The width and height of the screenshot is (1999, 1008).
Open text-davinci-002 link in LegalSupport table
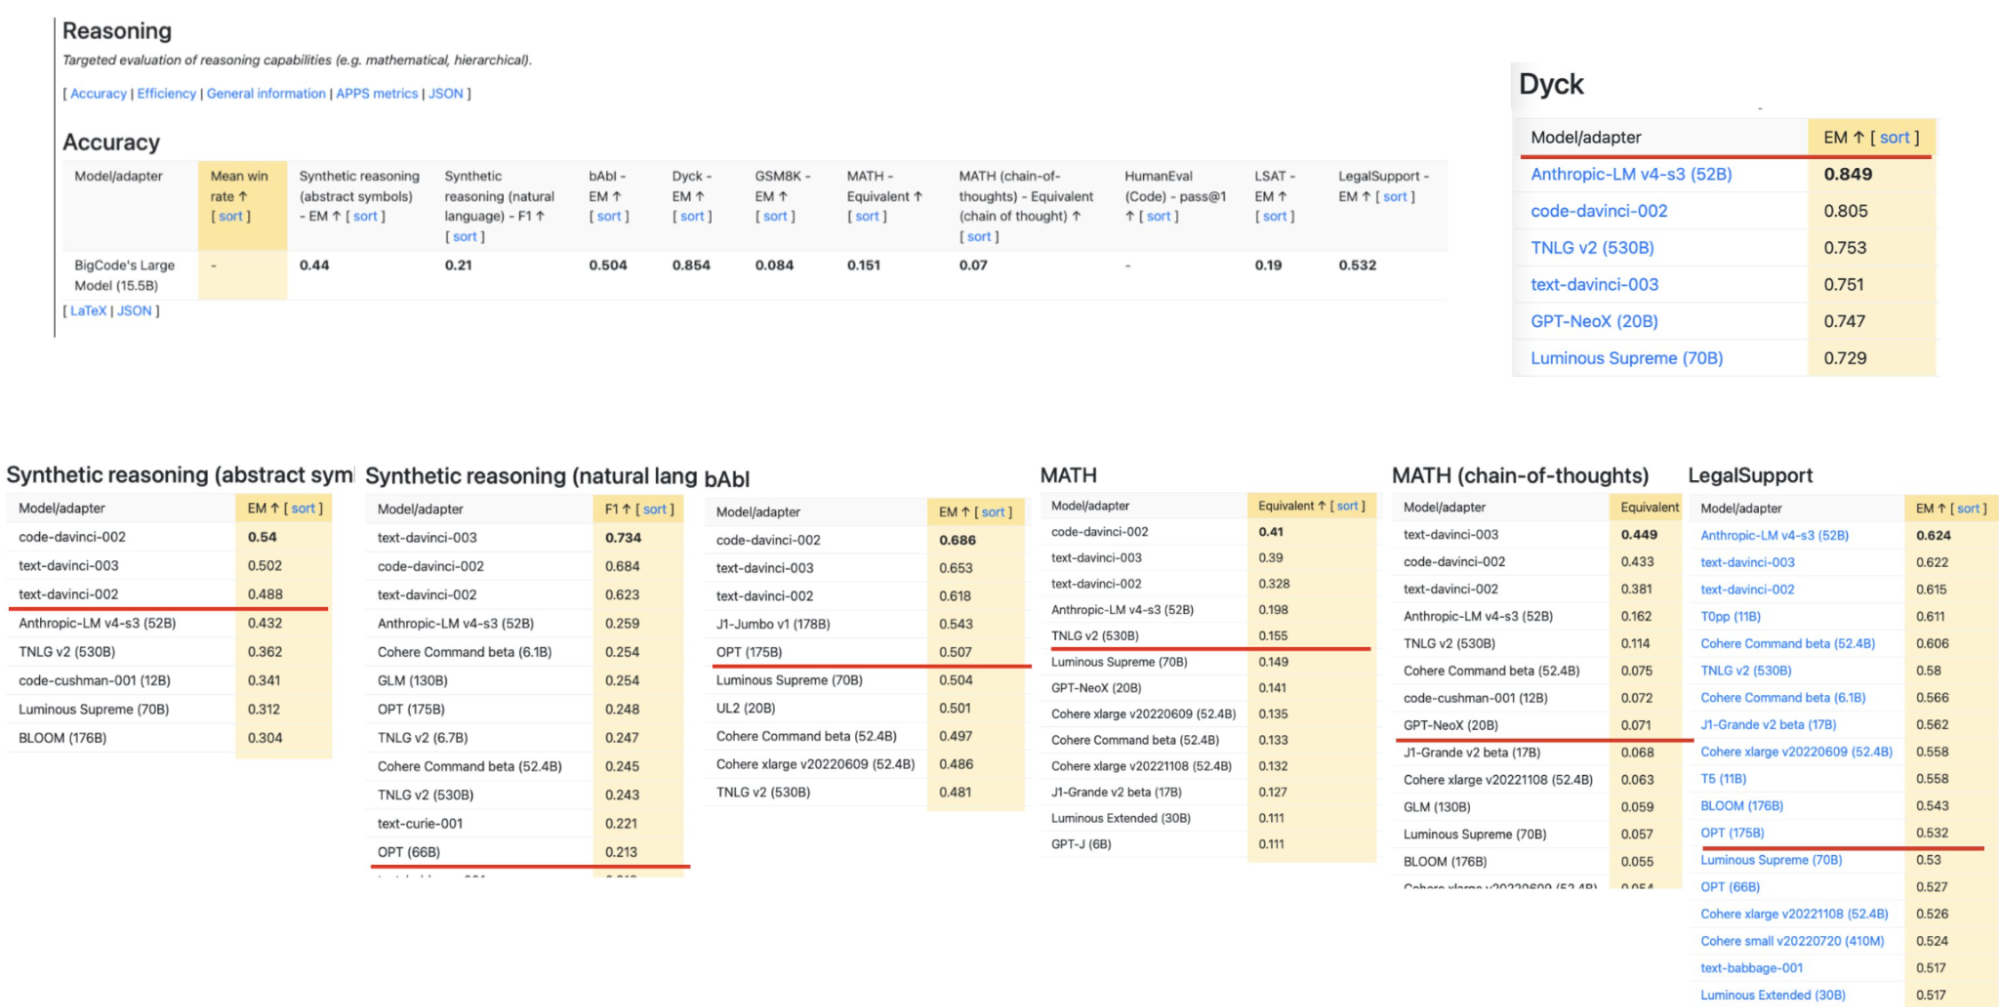1747,590
